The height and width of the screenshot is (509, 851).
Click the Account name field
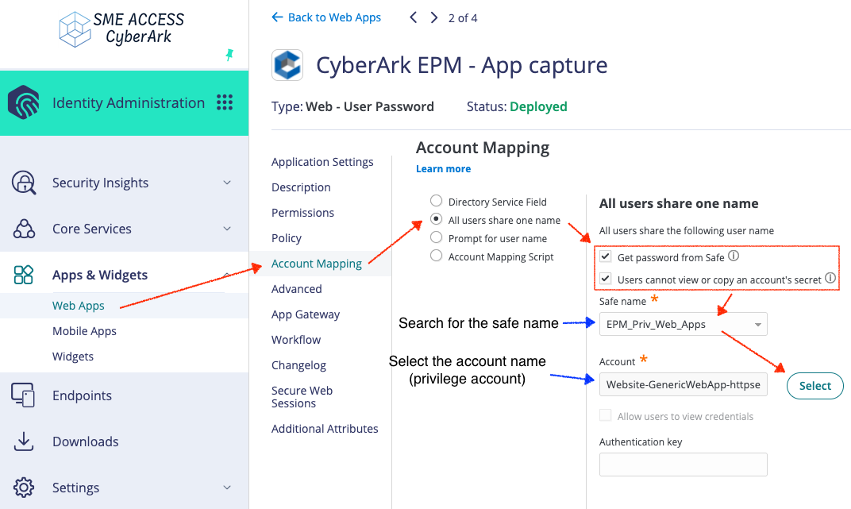683,384
